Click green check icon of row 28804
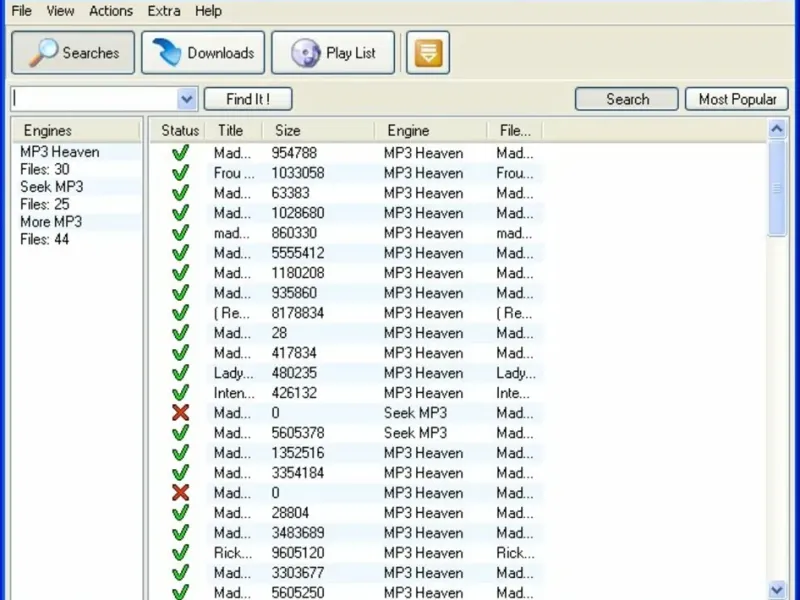The width and height of the screenshot is (800, 600). click(x=180, y=513)
